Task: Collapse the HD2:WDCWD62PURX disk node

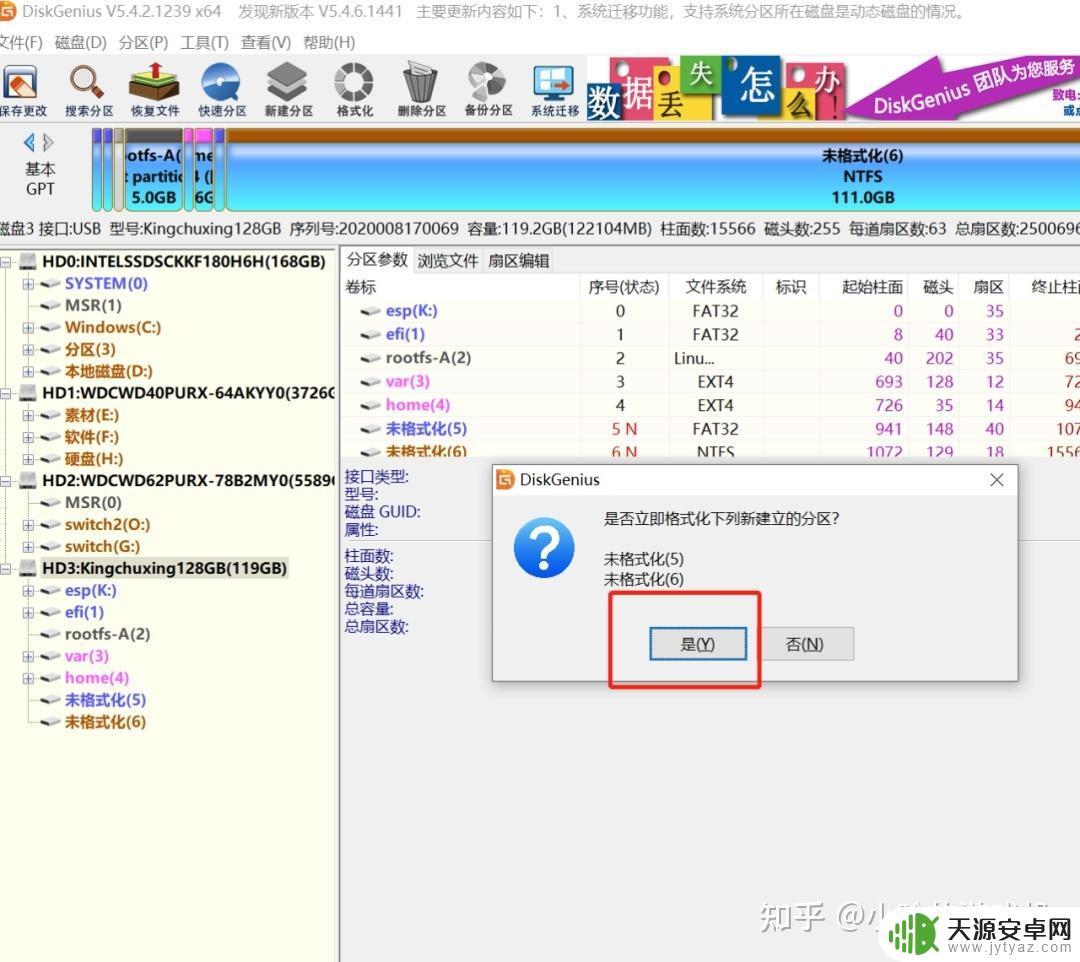Action: tap(6, 481)
